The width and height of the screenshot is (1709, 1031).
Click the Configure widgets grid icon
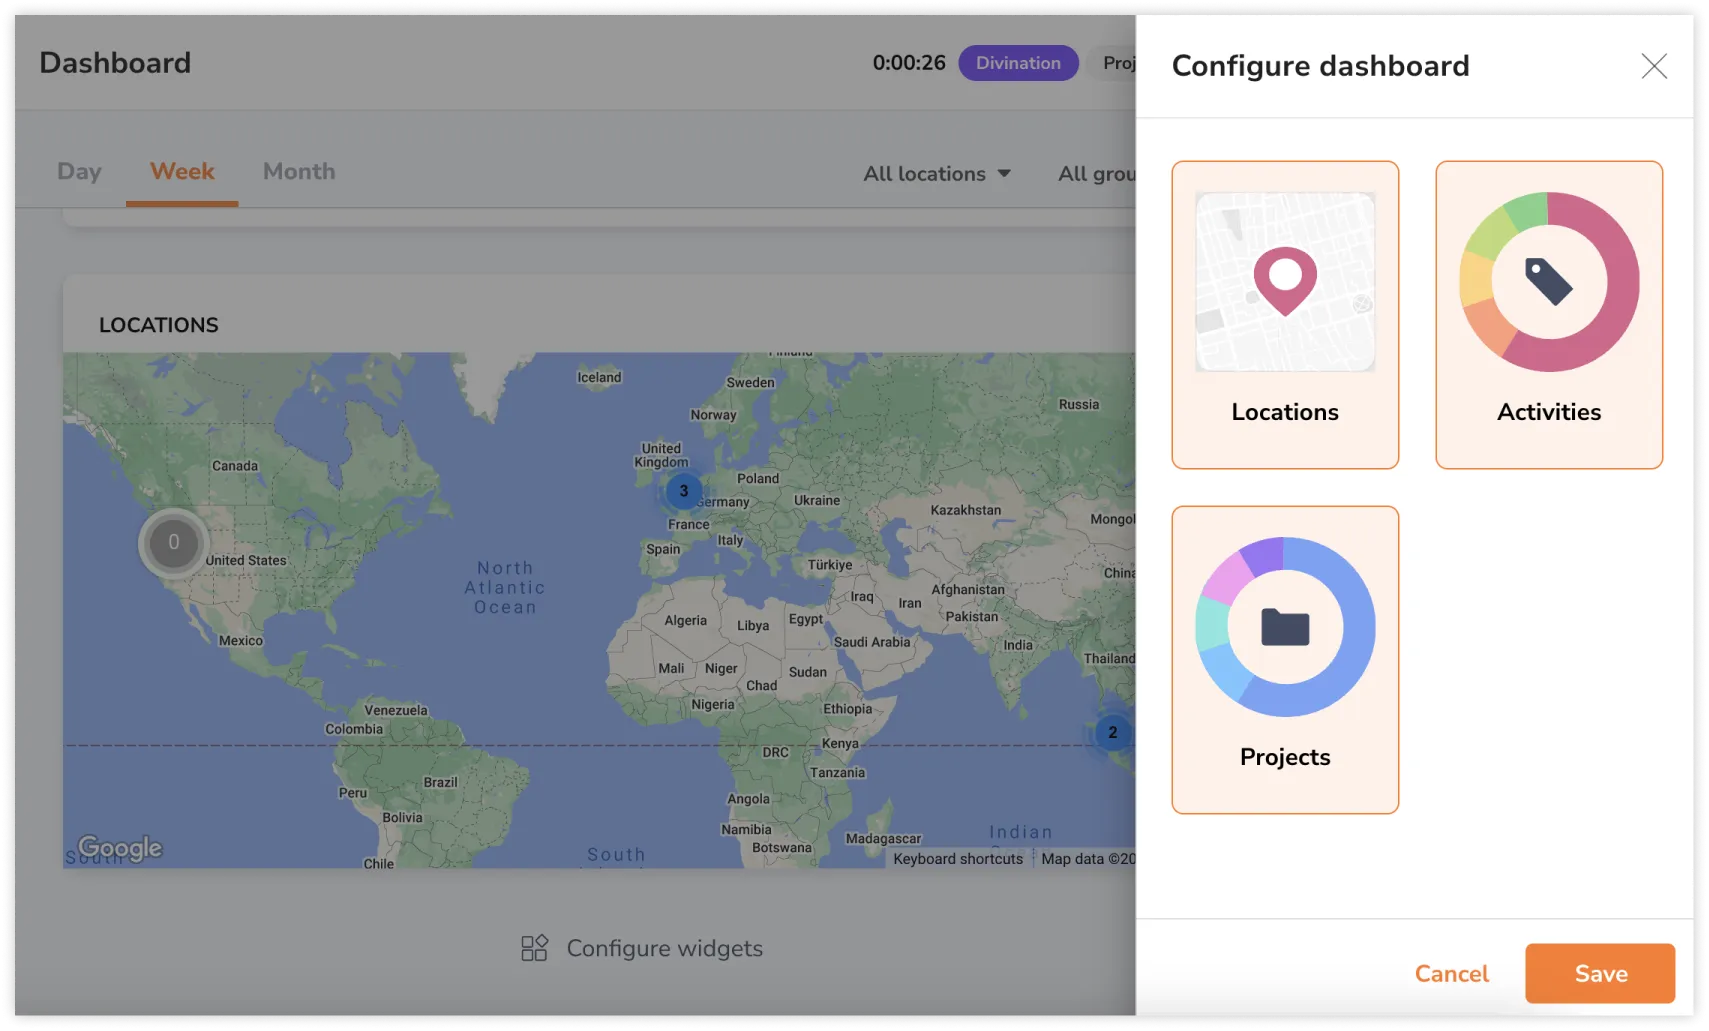(534, 948)
